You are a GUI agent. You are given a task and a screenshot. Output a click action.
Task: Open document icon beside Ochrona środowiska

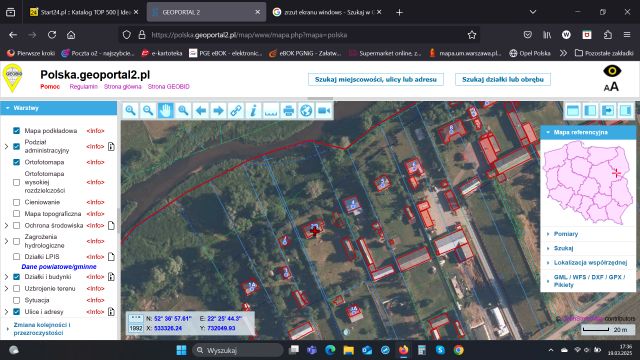point(111,225)
